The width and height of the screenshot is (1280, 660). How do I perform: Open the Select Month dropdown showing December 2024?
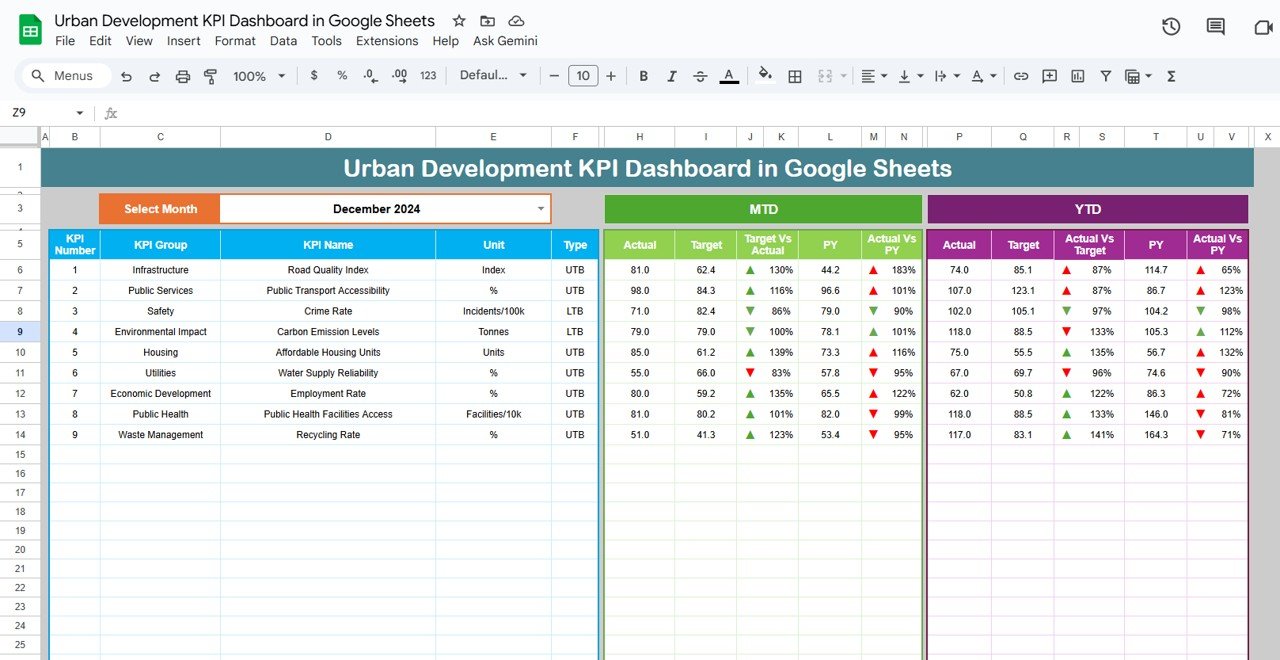pos(540,209)
